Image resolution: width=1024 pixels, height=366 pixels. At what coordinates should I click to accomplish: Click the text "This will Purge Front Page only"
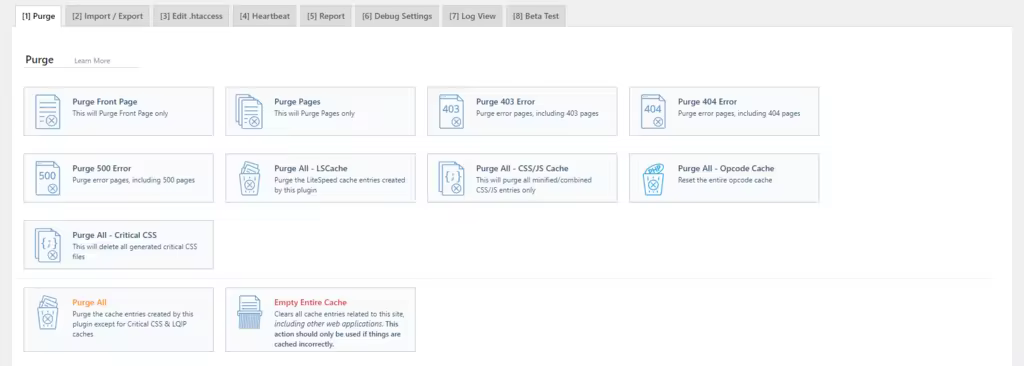pyautogui.click(x=120, y=113)
